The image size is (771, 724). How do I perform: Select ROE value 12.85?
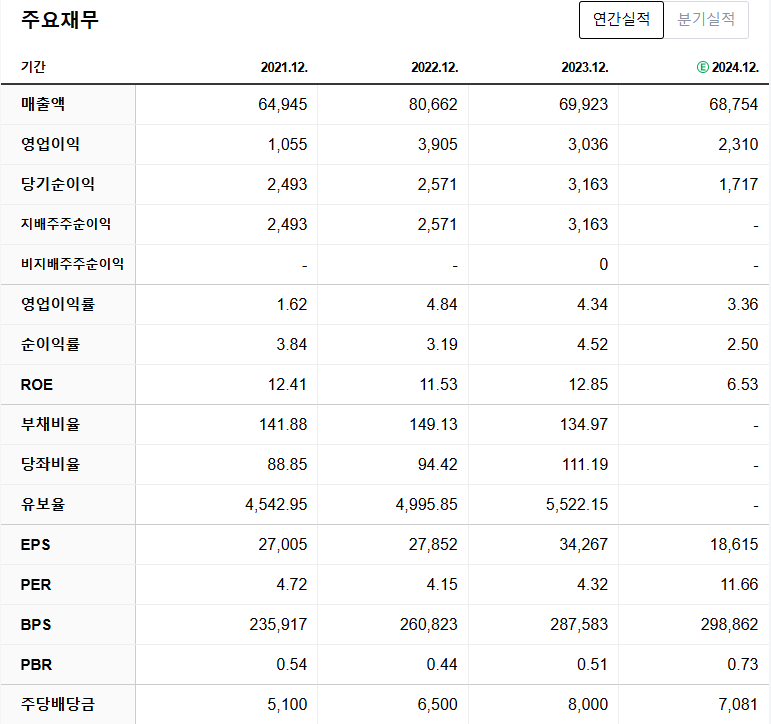588,385
